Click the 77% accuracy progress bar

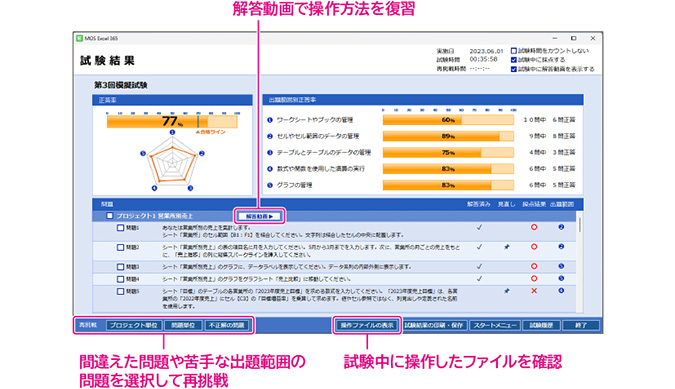tap(172, 121)
